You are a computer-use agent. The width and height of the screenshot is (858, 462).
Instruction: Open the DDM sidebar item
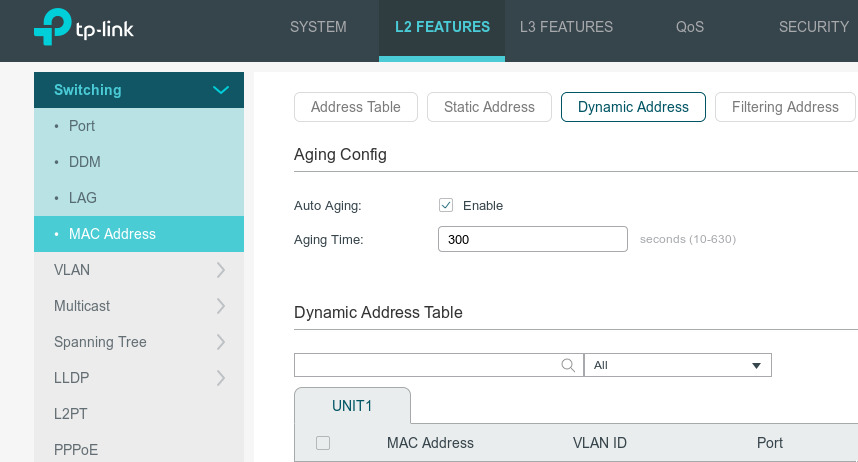coord(85,162)
